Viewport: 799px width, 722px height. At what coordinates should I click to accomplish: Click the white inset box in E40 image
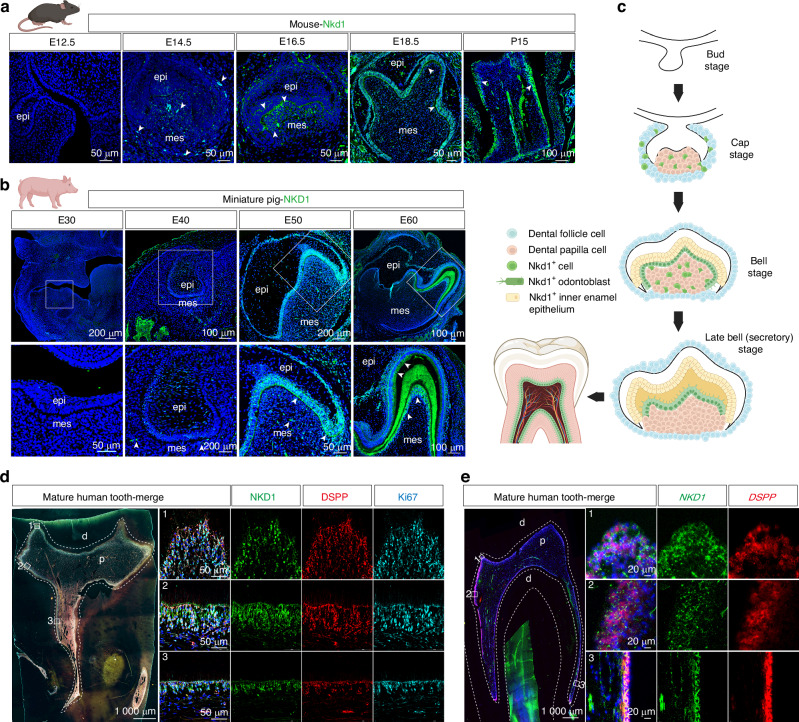tap(185, 277)
